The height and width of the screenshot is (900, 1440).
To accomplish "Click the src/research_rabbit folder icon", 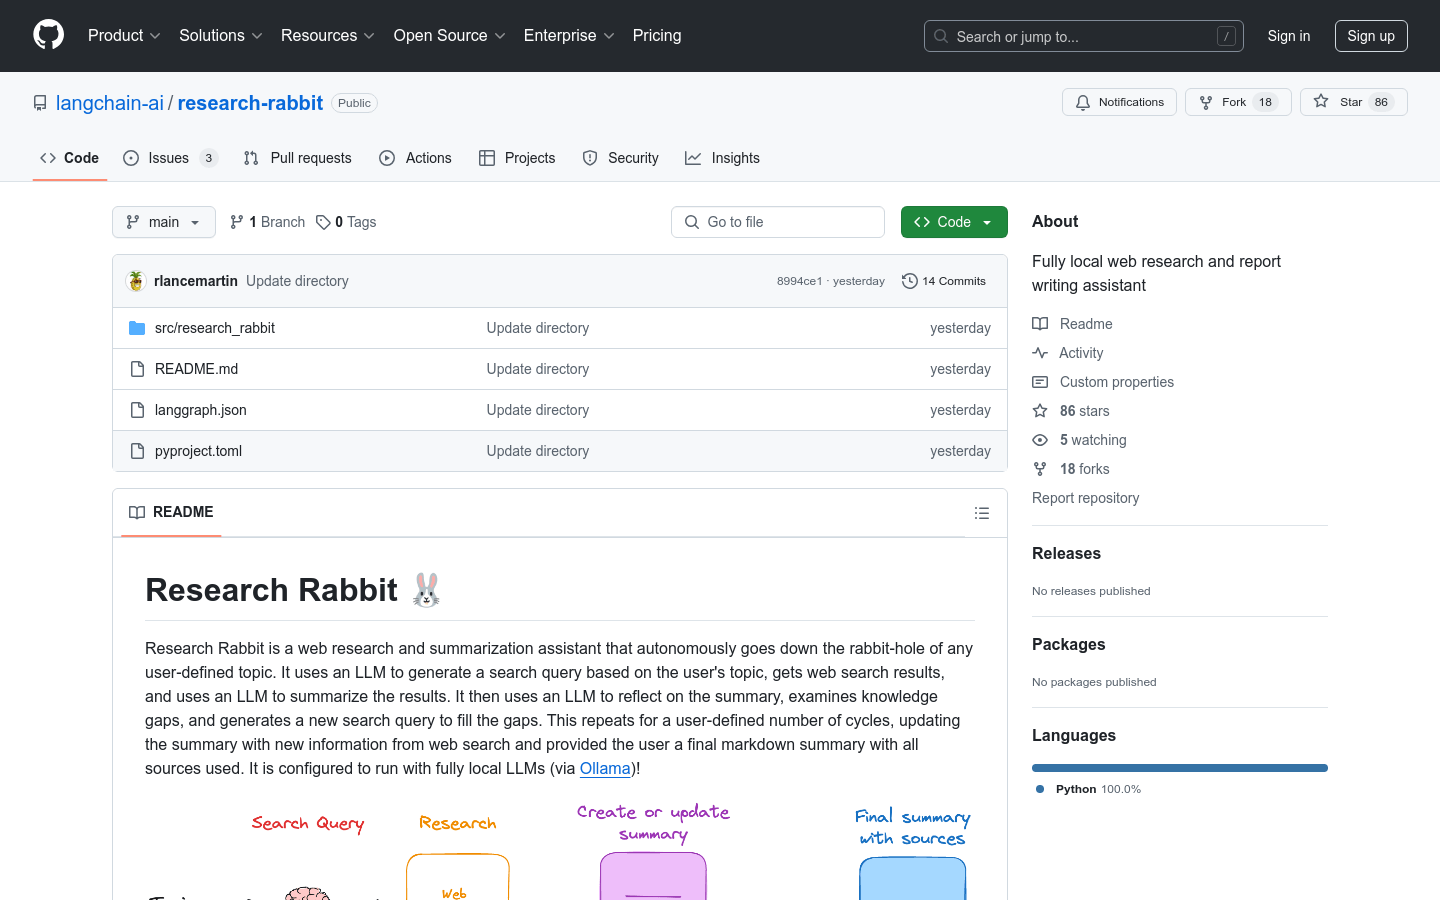I will pyautogui.click(x=137, y=328).
